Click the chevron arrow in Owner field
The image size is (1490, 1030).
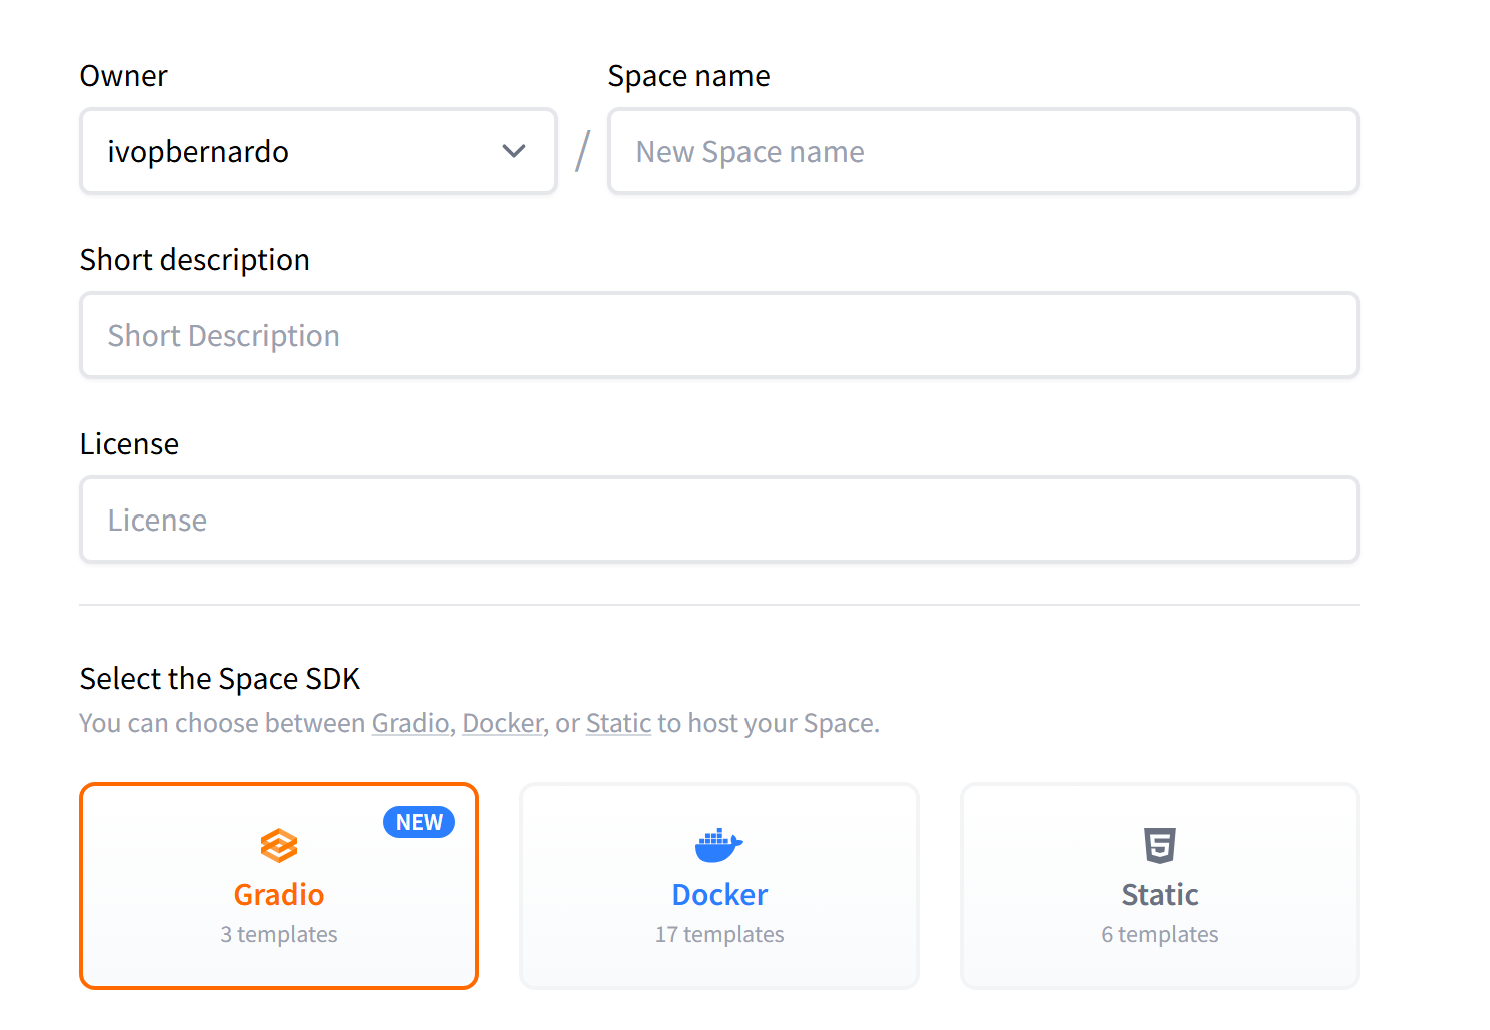pyautogui.click(x=514, y=151)
